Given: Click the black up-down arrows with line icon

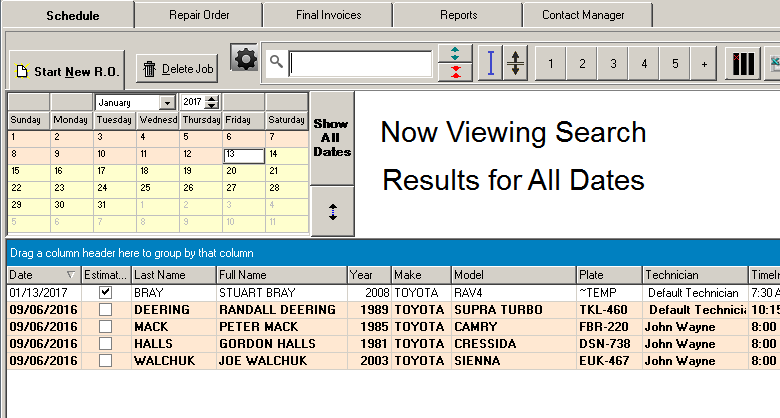Looking at the screenshot, I should point(515,63).
